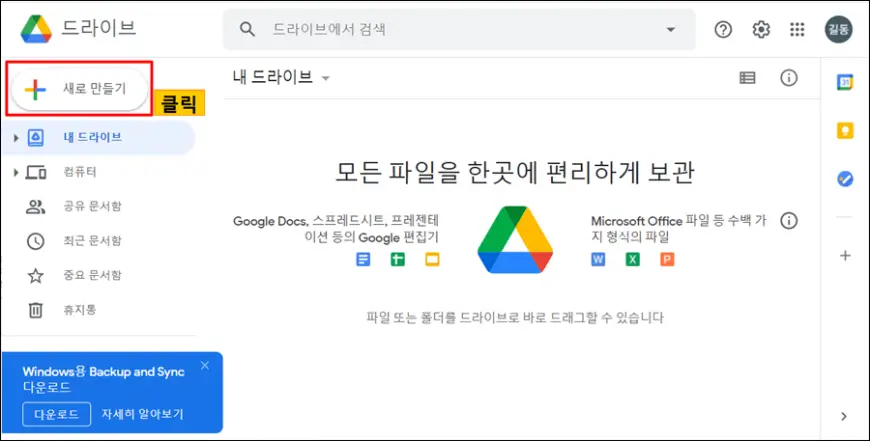
Task: Select 최근 문서함 in the sidebar
Action: 92,241
